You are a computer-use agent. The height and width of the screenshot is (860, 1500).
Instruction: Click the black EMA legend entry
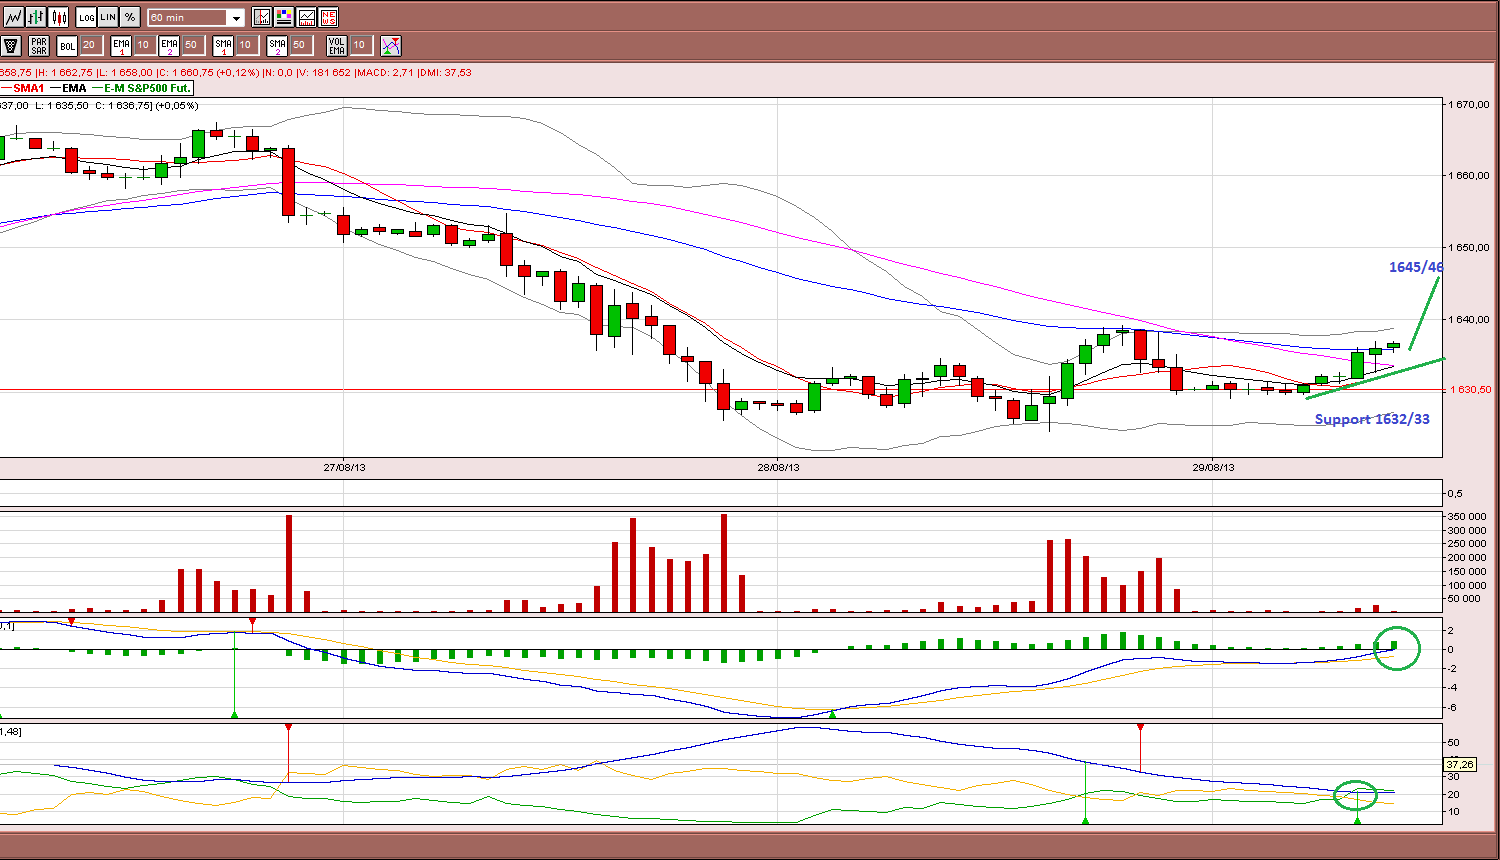(69, 88)
